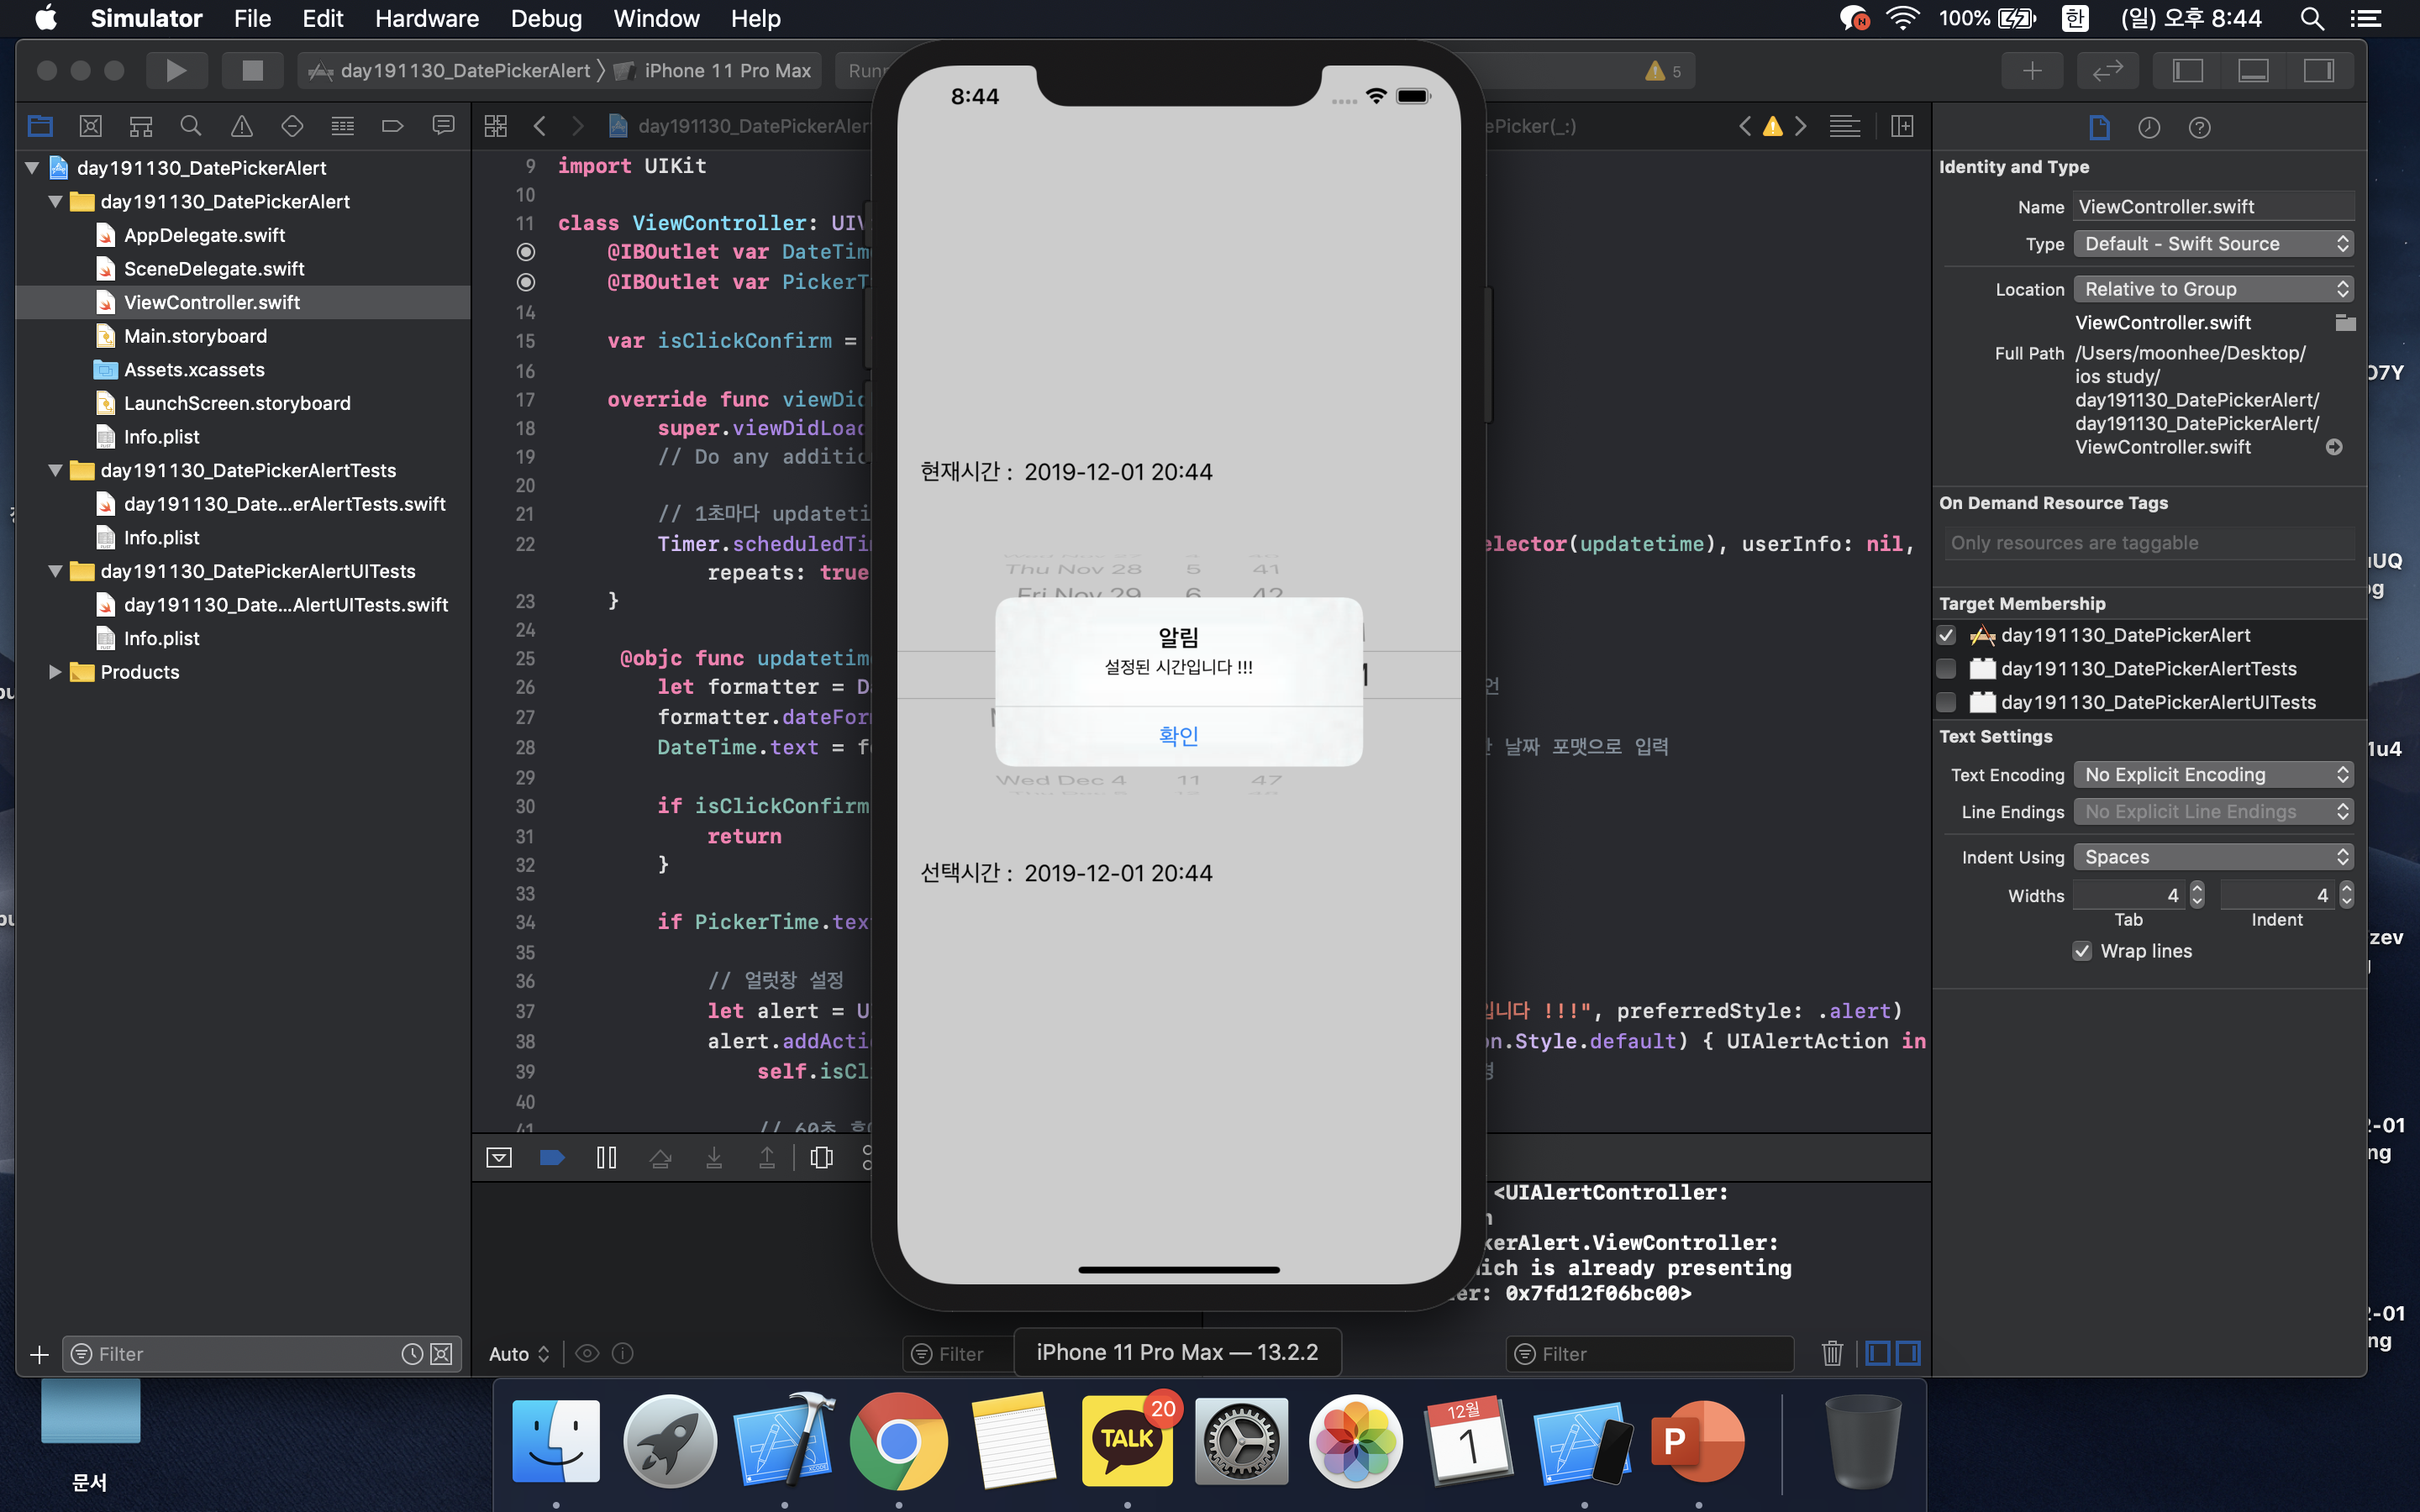Uncheck the Wrap lines checkbox
2420x1512 pixels.
coord(2082,951)
